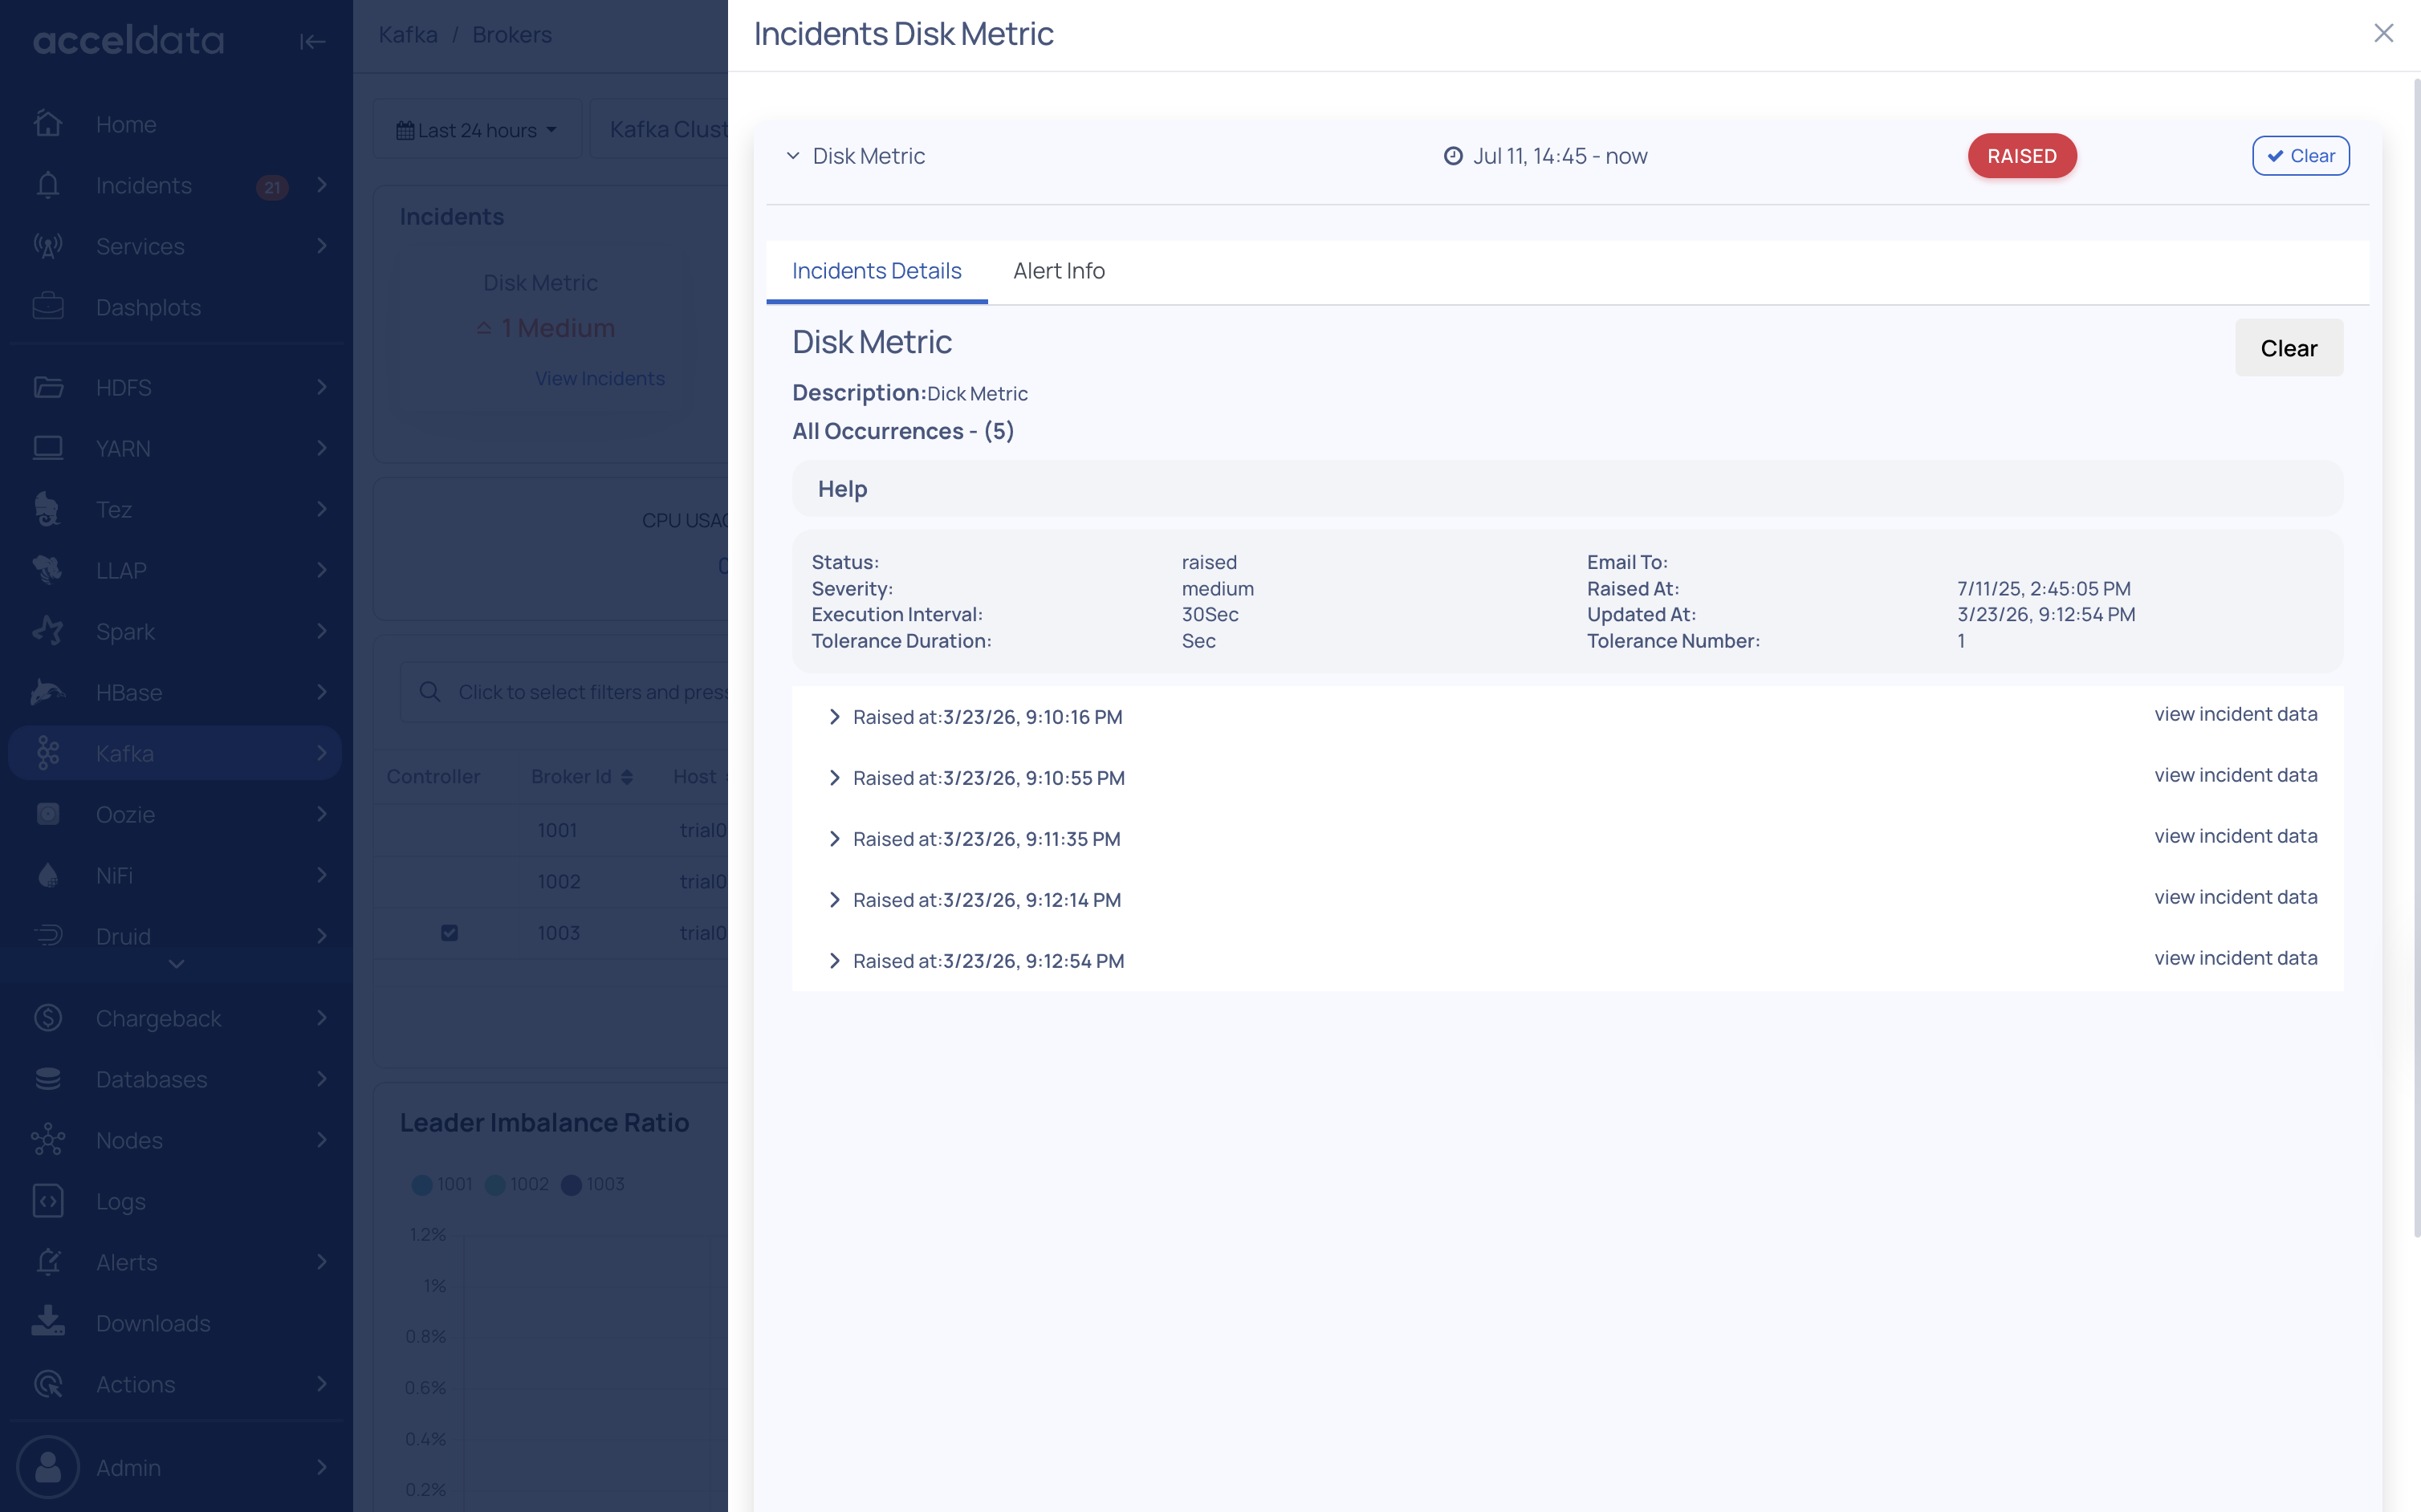Click the Downloads icon in sidebar
This screenshot has width=2421, height=1512.
point(48,1322)
